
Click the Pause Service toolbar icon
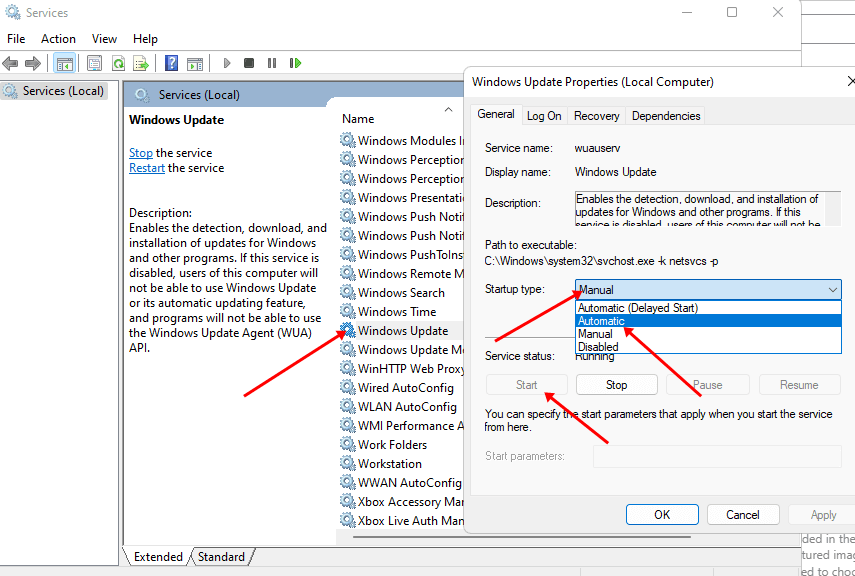(271, 63)
